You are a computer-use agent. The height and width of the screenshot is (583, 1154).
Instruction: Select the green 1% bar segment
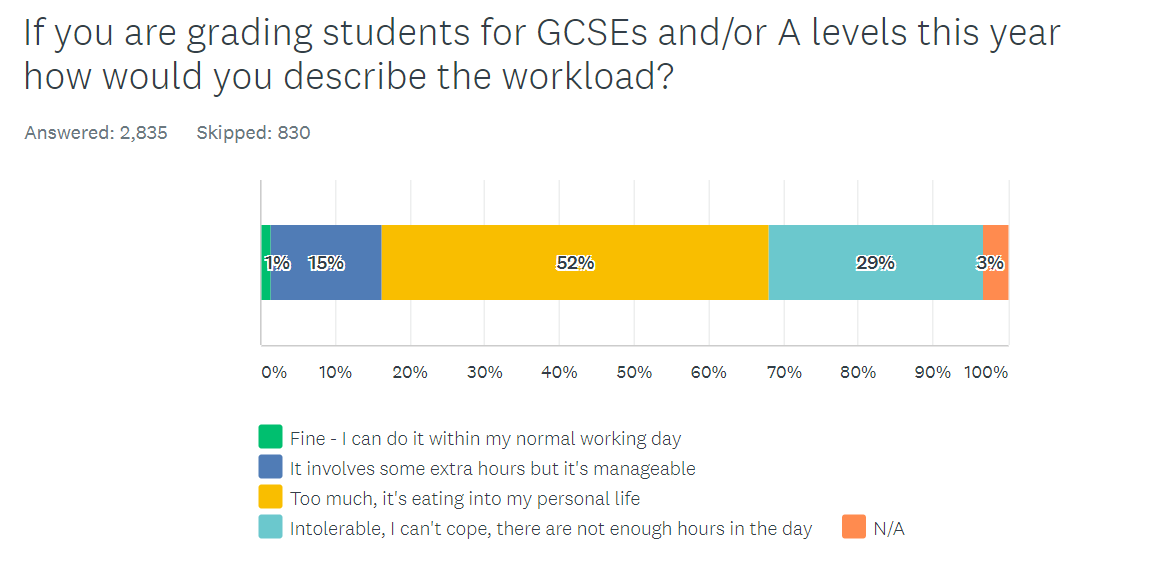pyautogui.click(x=266, y=263)
